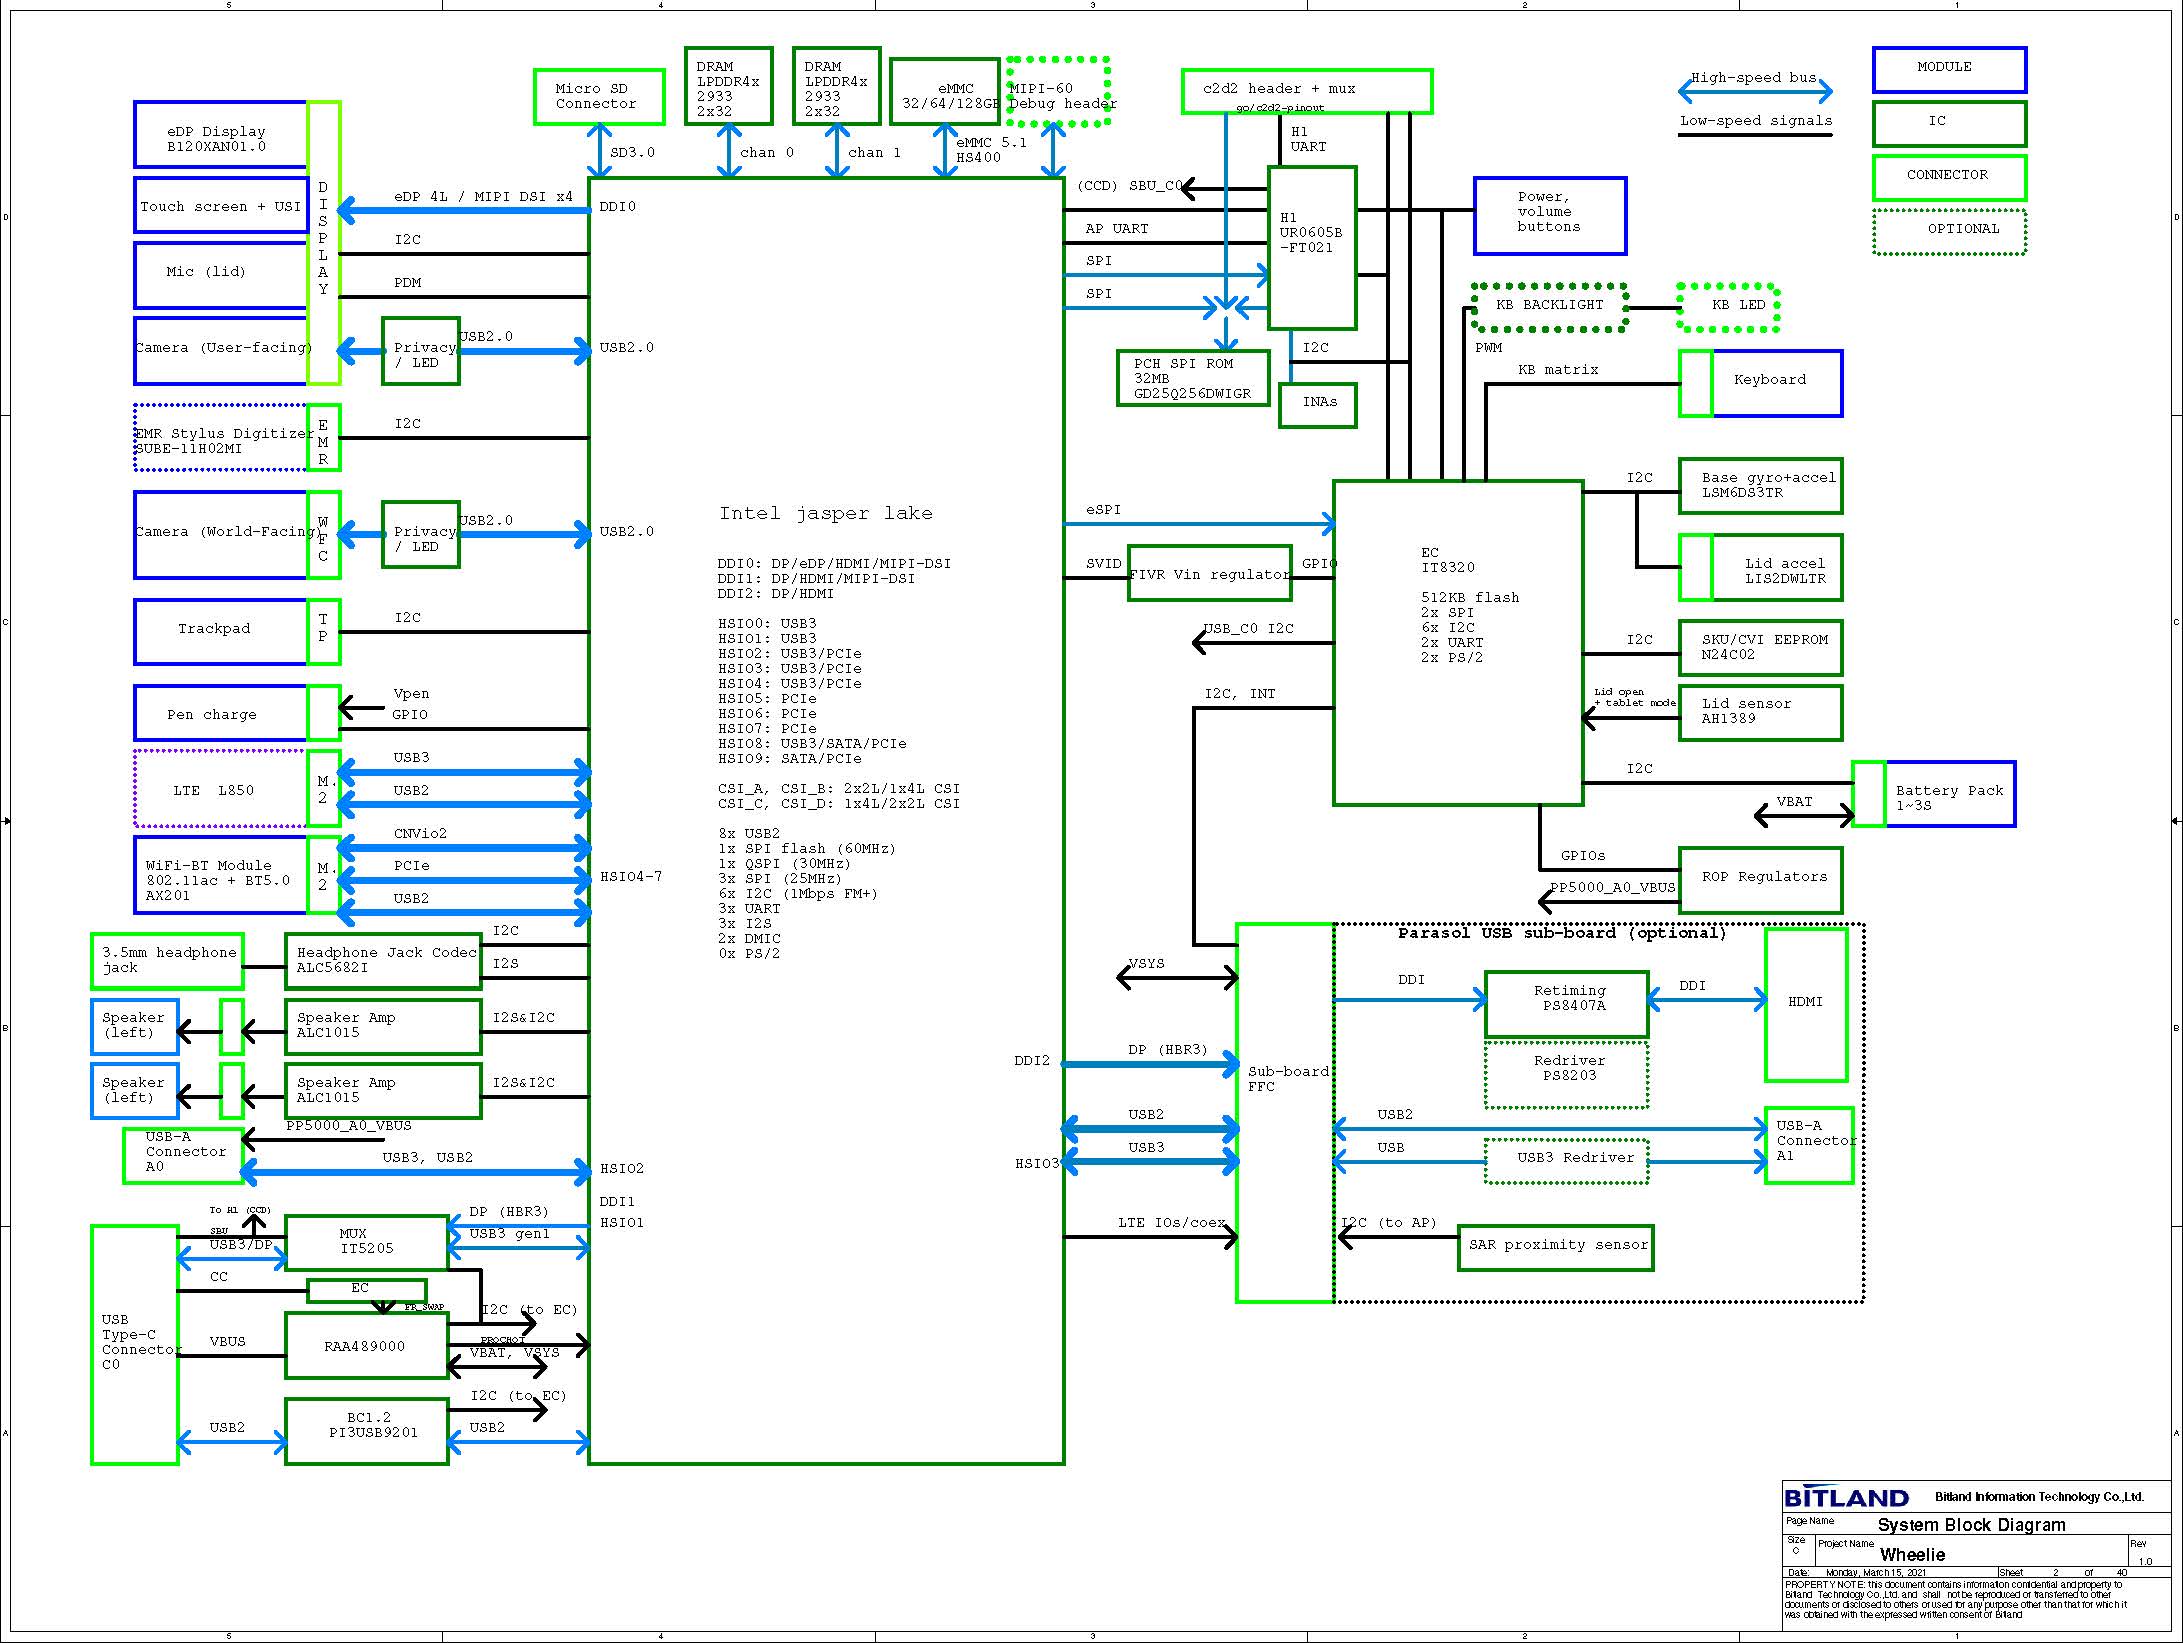This screenshot has width=2183, height=1643.
Task: Select the MUX IT5205 block
Action: [x=366, y=1242]
